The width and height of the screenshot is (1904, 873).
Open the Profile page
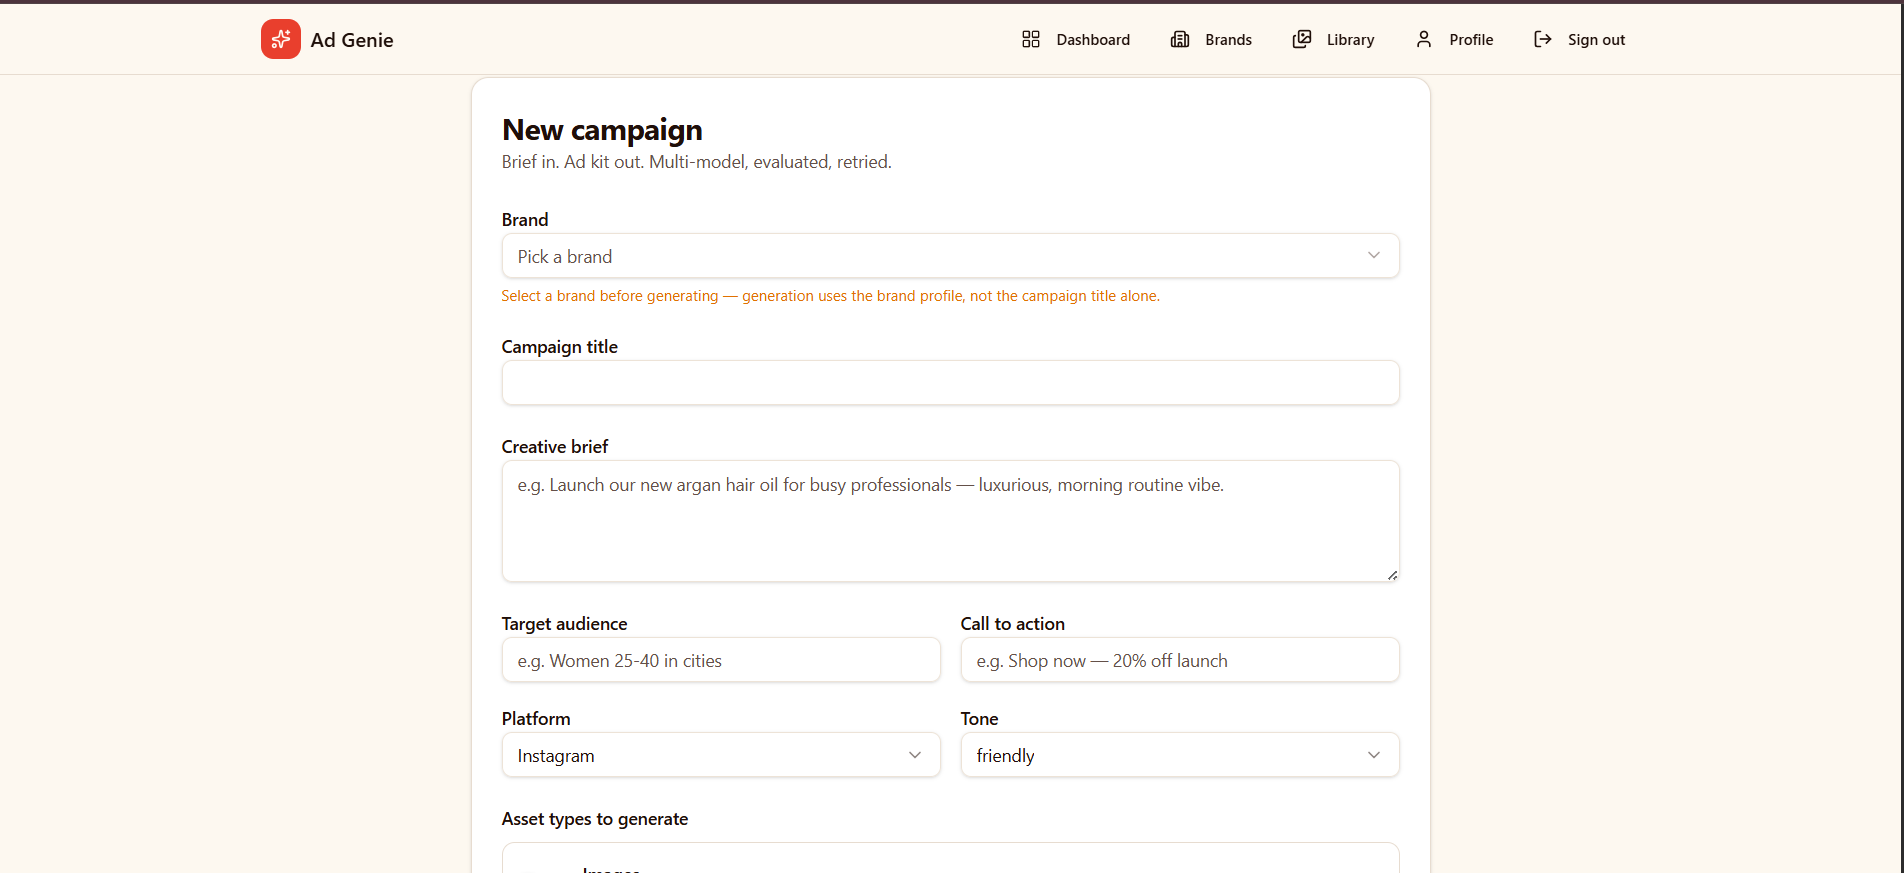click(1454, 39)
